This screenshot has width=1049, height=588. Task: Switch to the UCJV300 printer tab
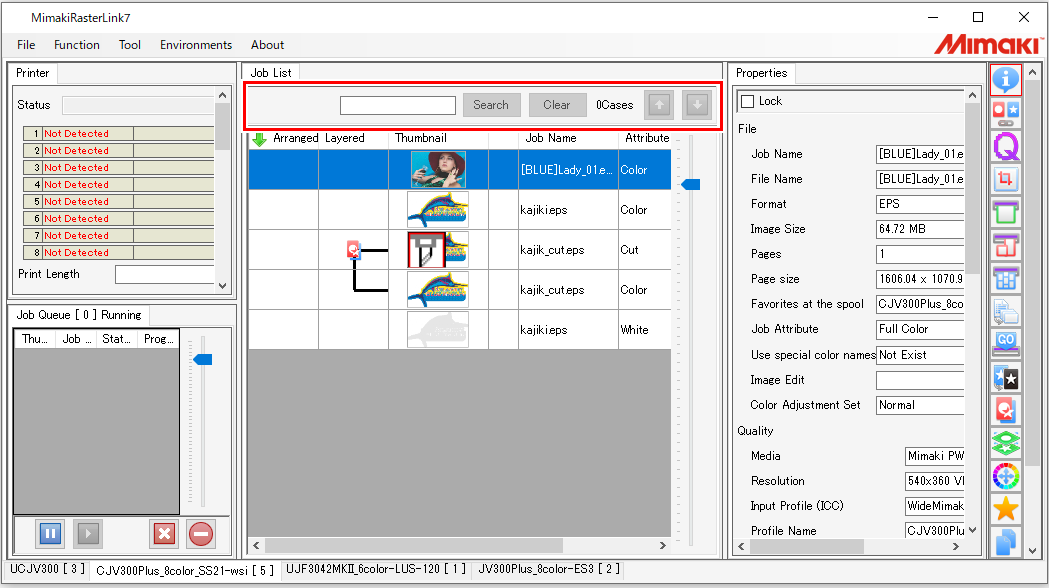pyautogui.click(x=45, y=569)
